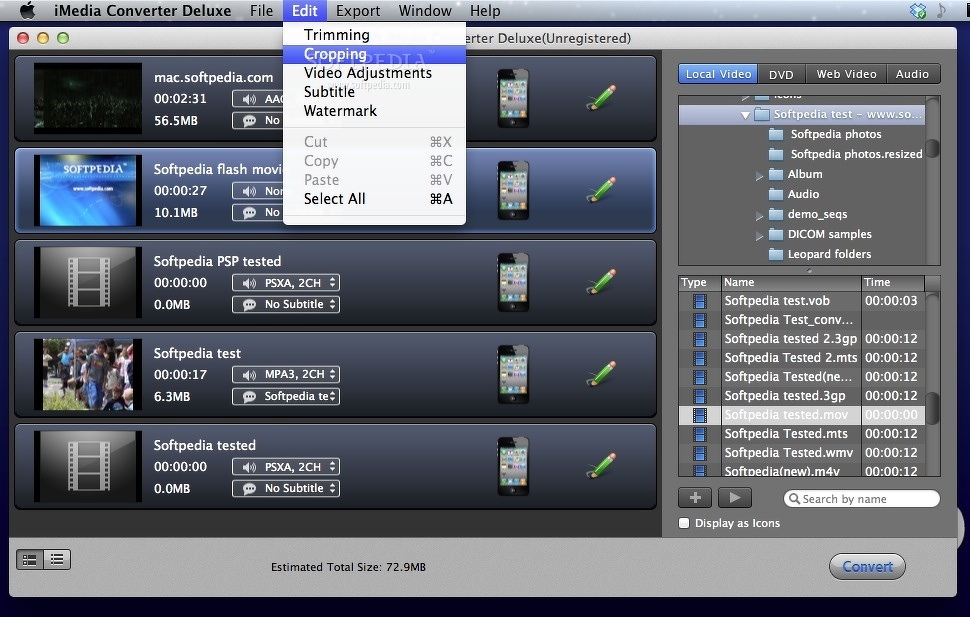Screen dimensions: 970x617
Task: Click the file list vertical scrollbar thumb
Action: [x=932, y=407]
